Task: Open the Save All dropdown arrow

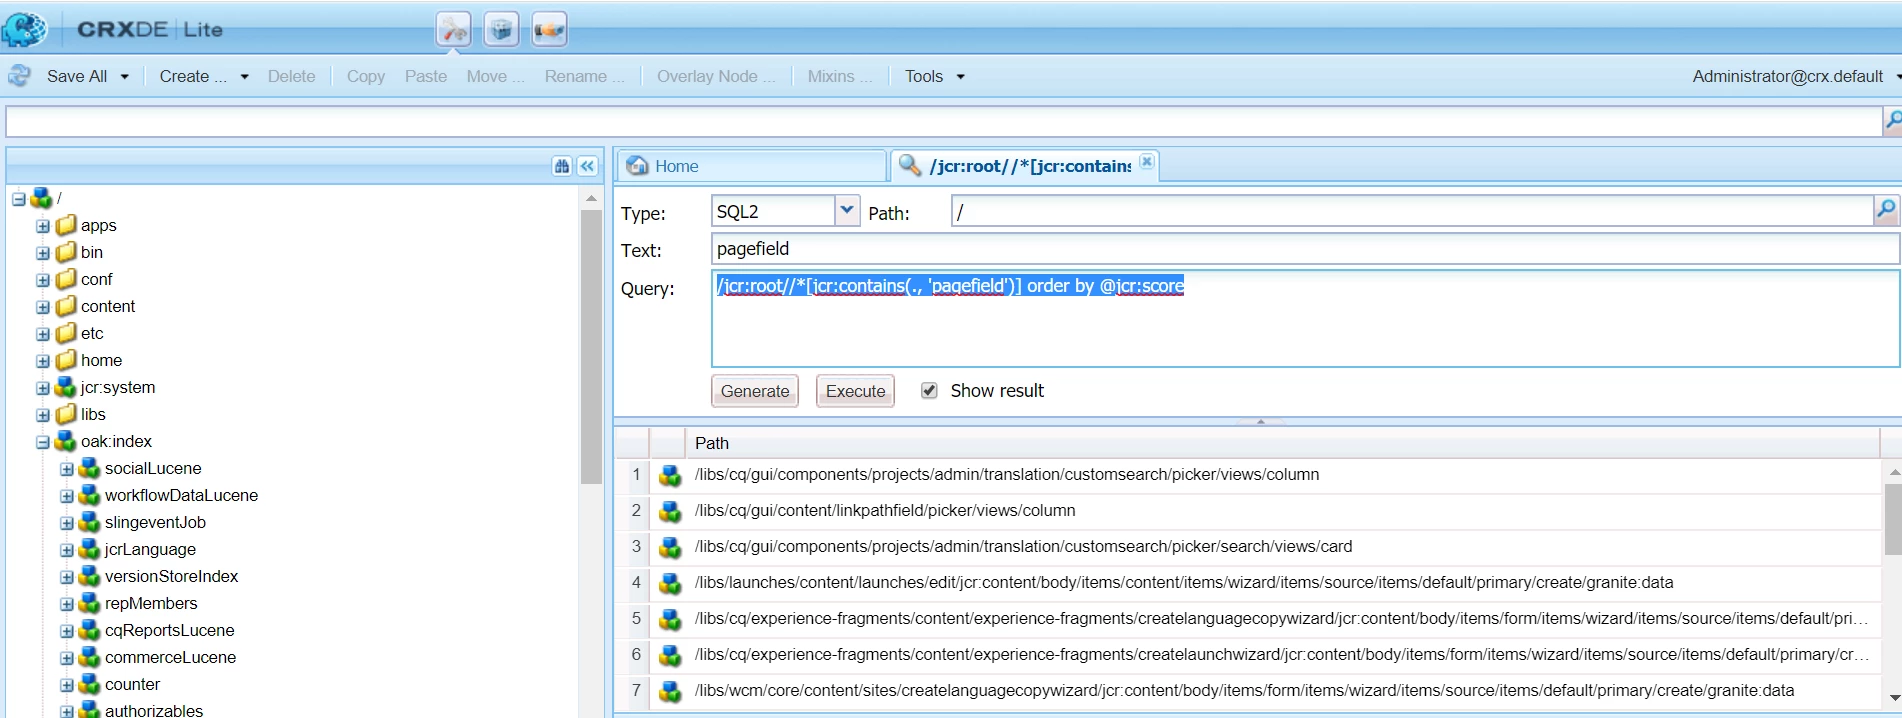Action: coord(125,76)
